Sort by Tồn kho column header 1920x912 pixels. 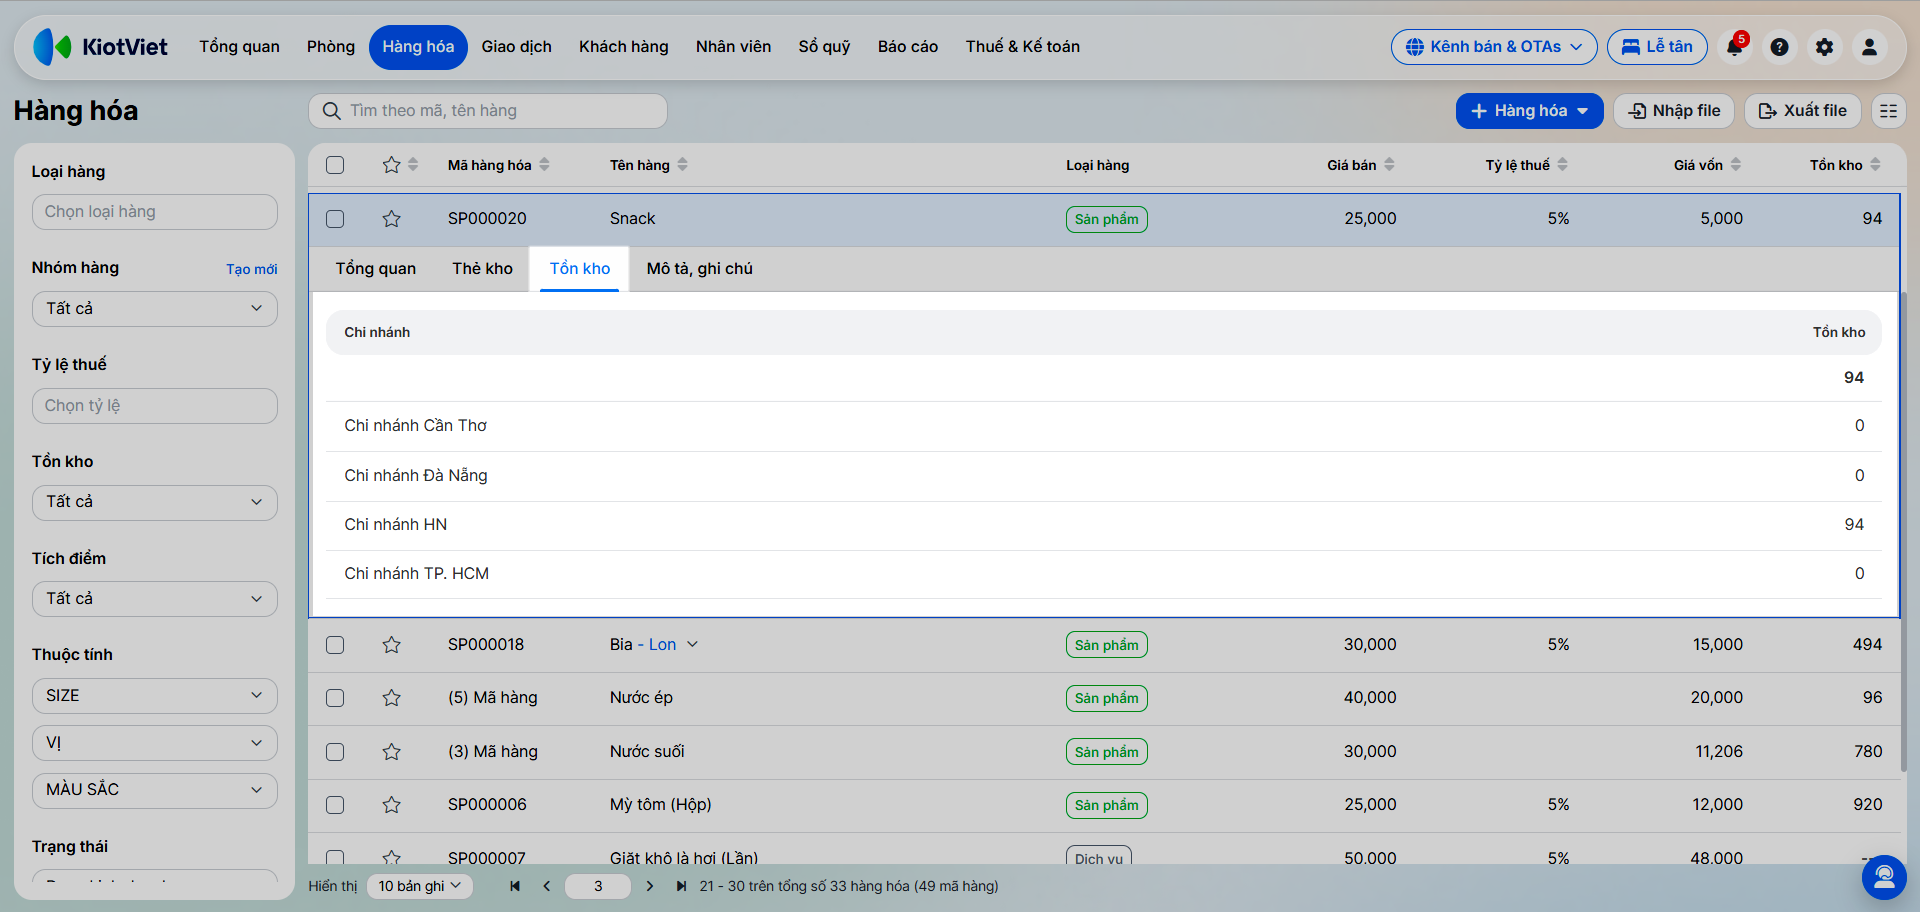(1845, 165)
